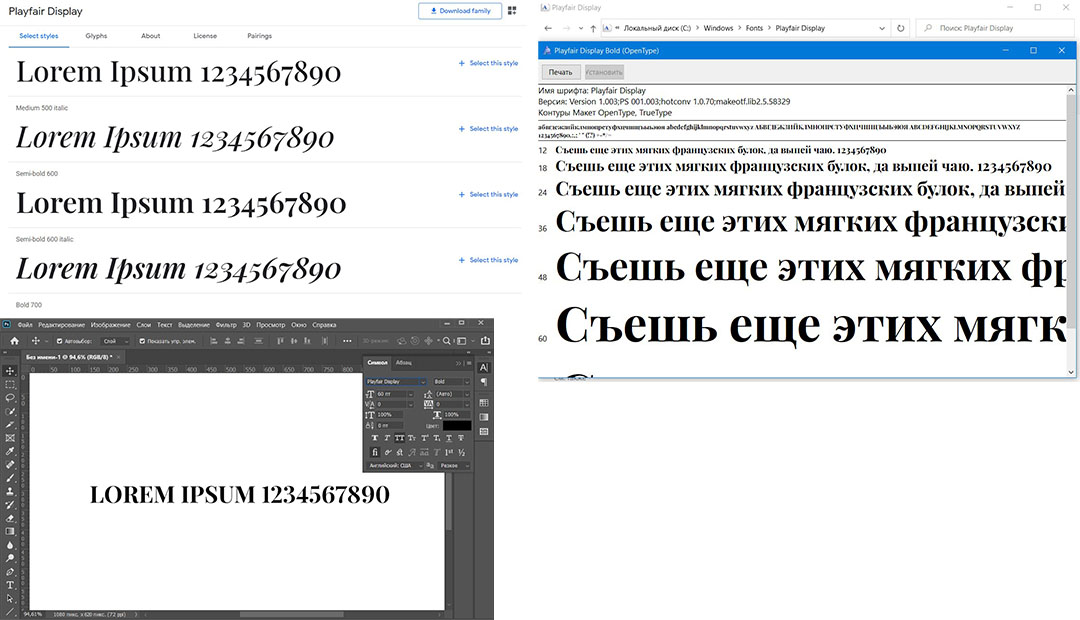This screenshot has height=620, width=1080.
Task: Open more options ellipsis in options bar
Action: pyautogui.click(x=347, y=341)
